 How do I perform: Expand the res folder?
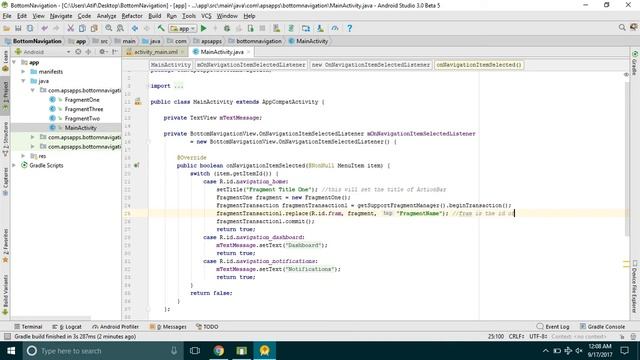pyautogui.click(x=23, y=156)
